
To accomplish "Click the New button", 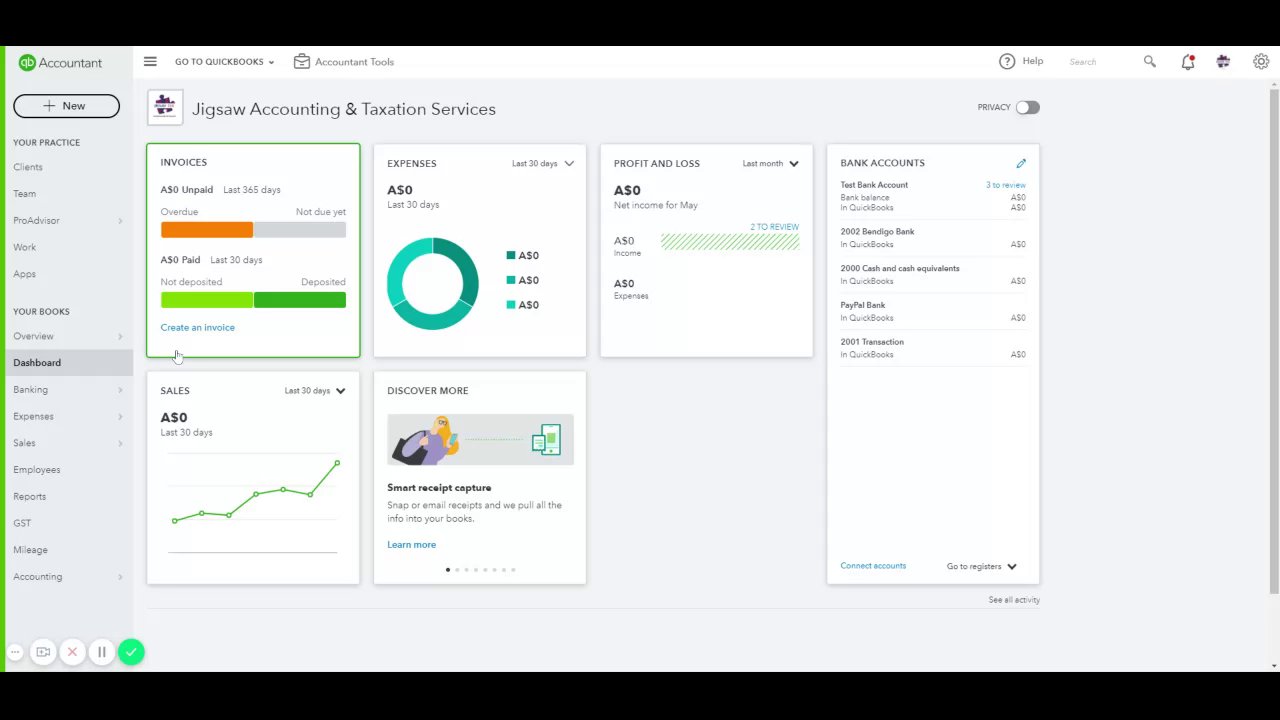I will pyautogui.click(x=66, y=105).
